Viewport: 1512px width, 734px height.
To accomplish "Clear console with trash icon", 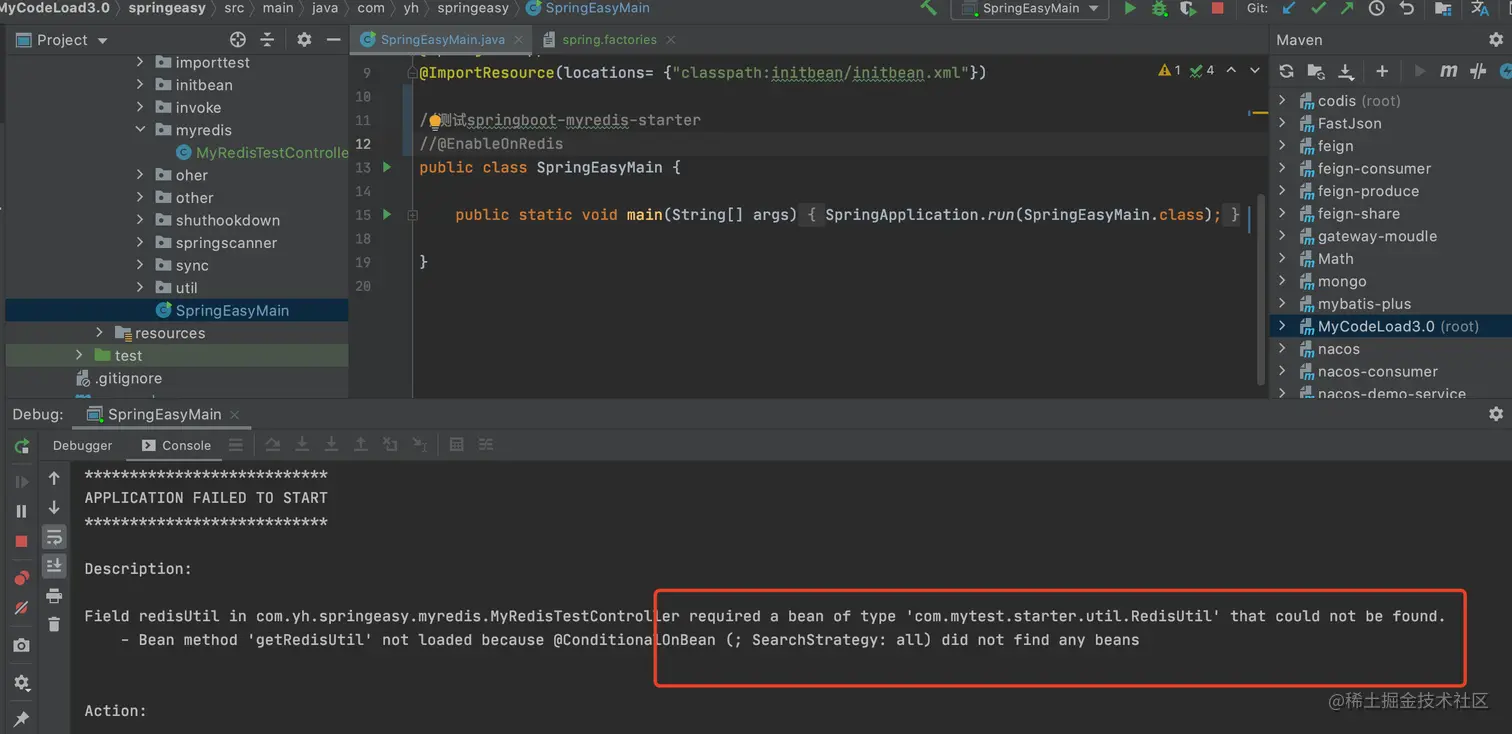I will (x=54, y=624).
